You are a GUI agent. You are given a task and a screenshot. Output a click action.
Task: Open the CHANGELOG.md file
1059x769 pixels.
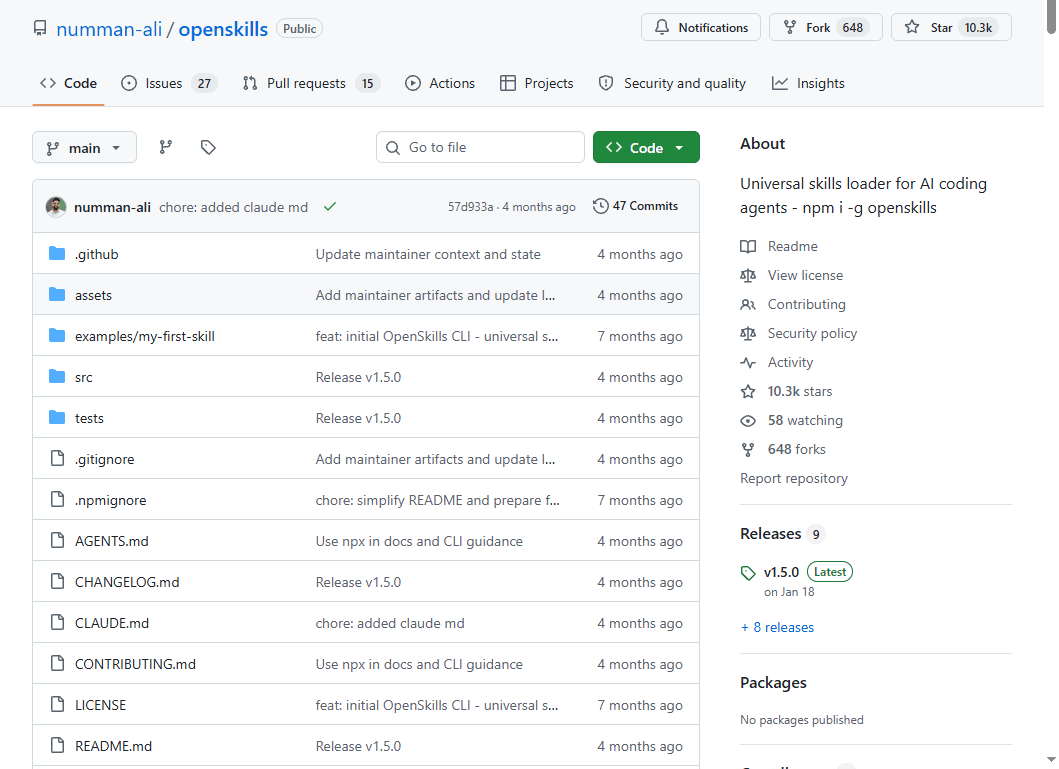coord(127,582)
